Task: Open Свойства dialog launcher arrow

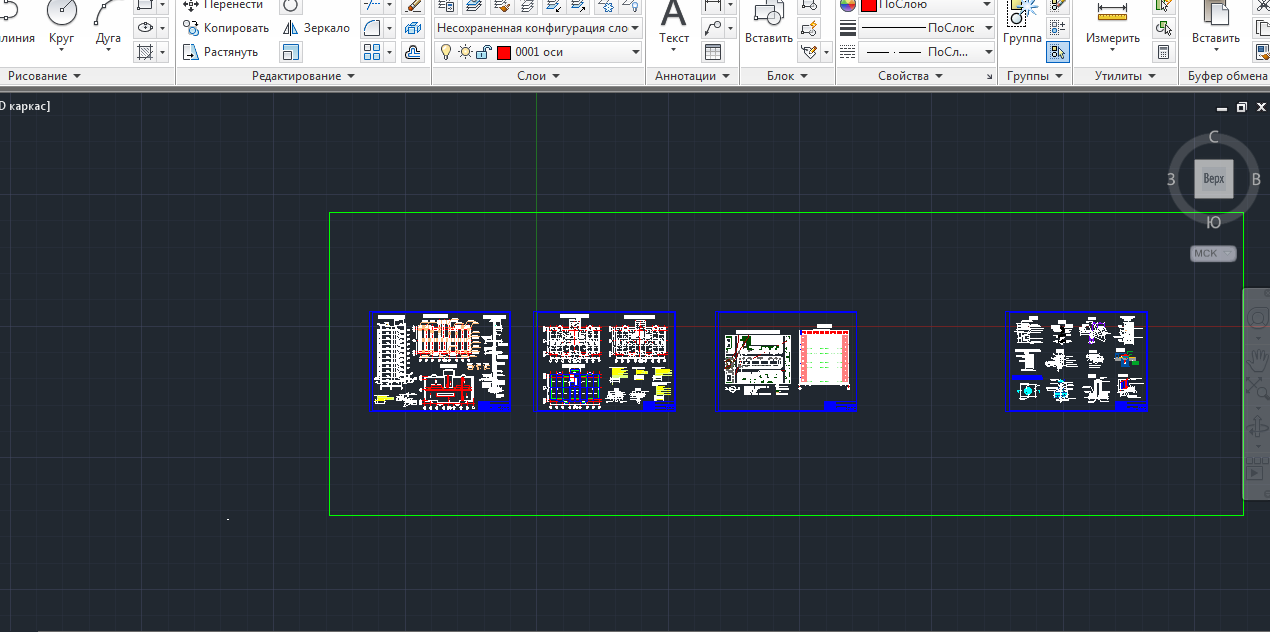Action: pyautogui.click(x=988, y=76)
